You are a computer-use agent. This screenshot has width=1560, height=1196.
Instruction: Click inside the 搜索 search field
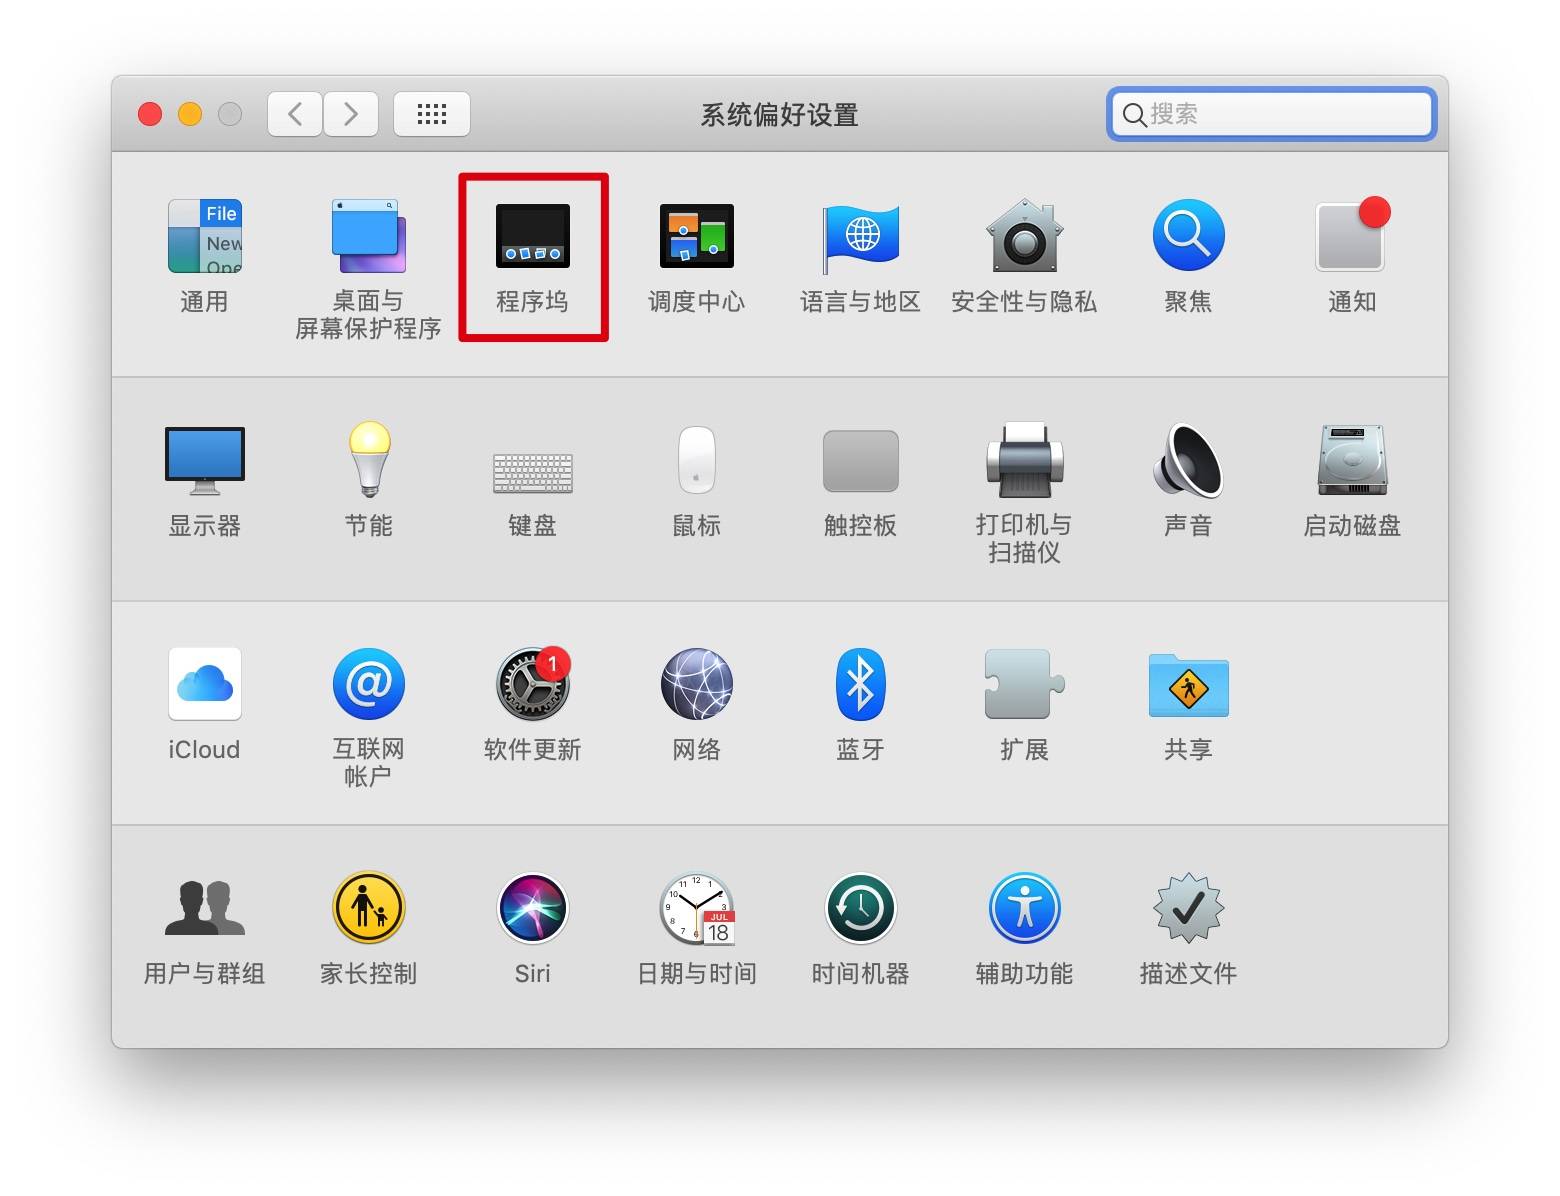click(1270, 114)
